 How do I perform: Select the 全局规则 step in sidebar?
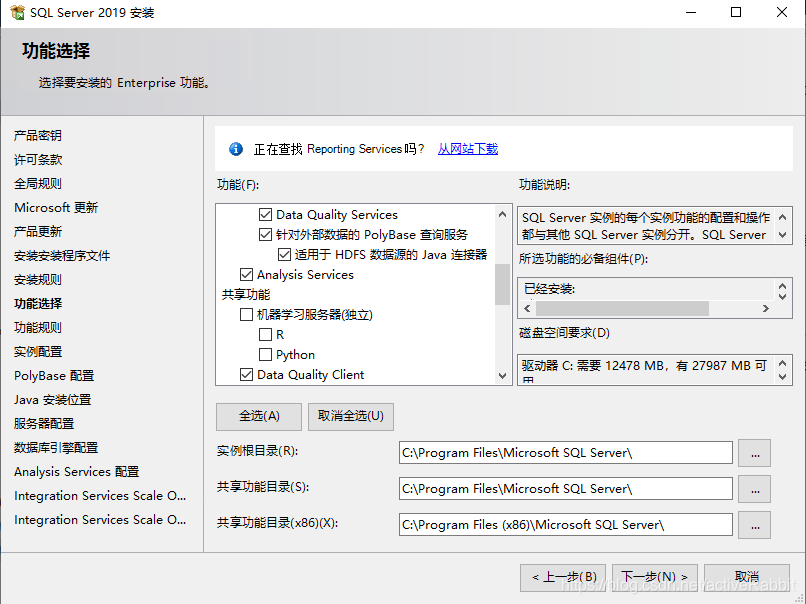coord(38,184)
